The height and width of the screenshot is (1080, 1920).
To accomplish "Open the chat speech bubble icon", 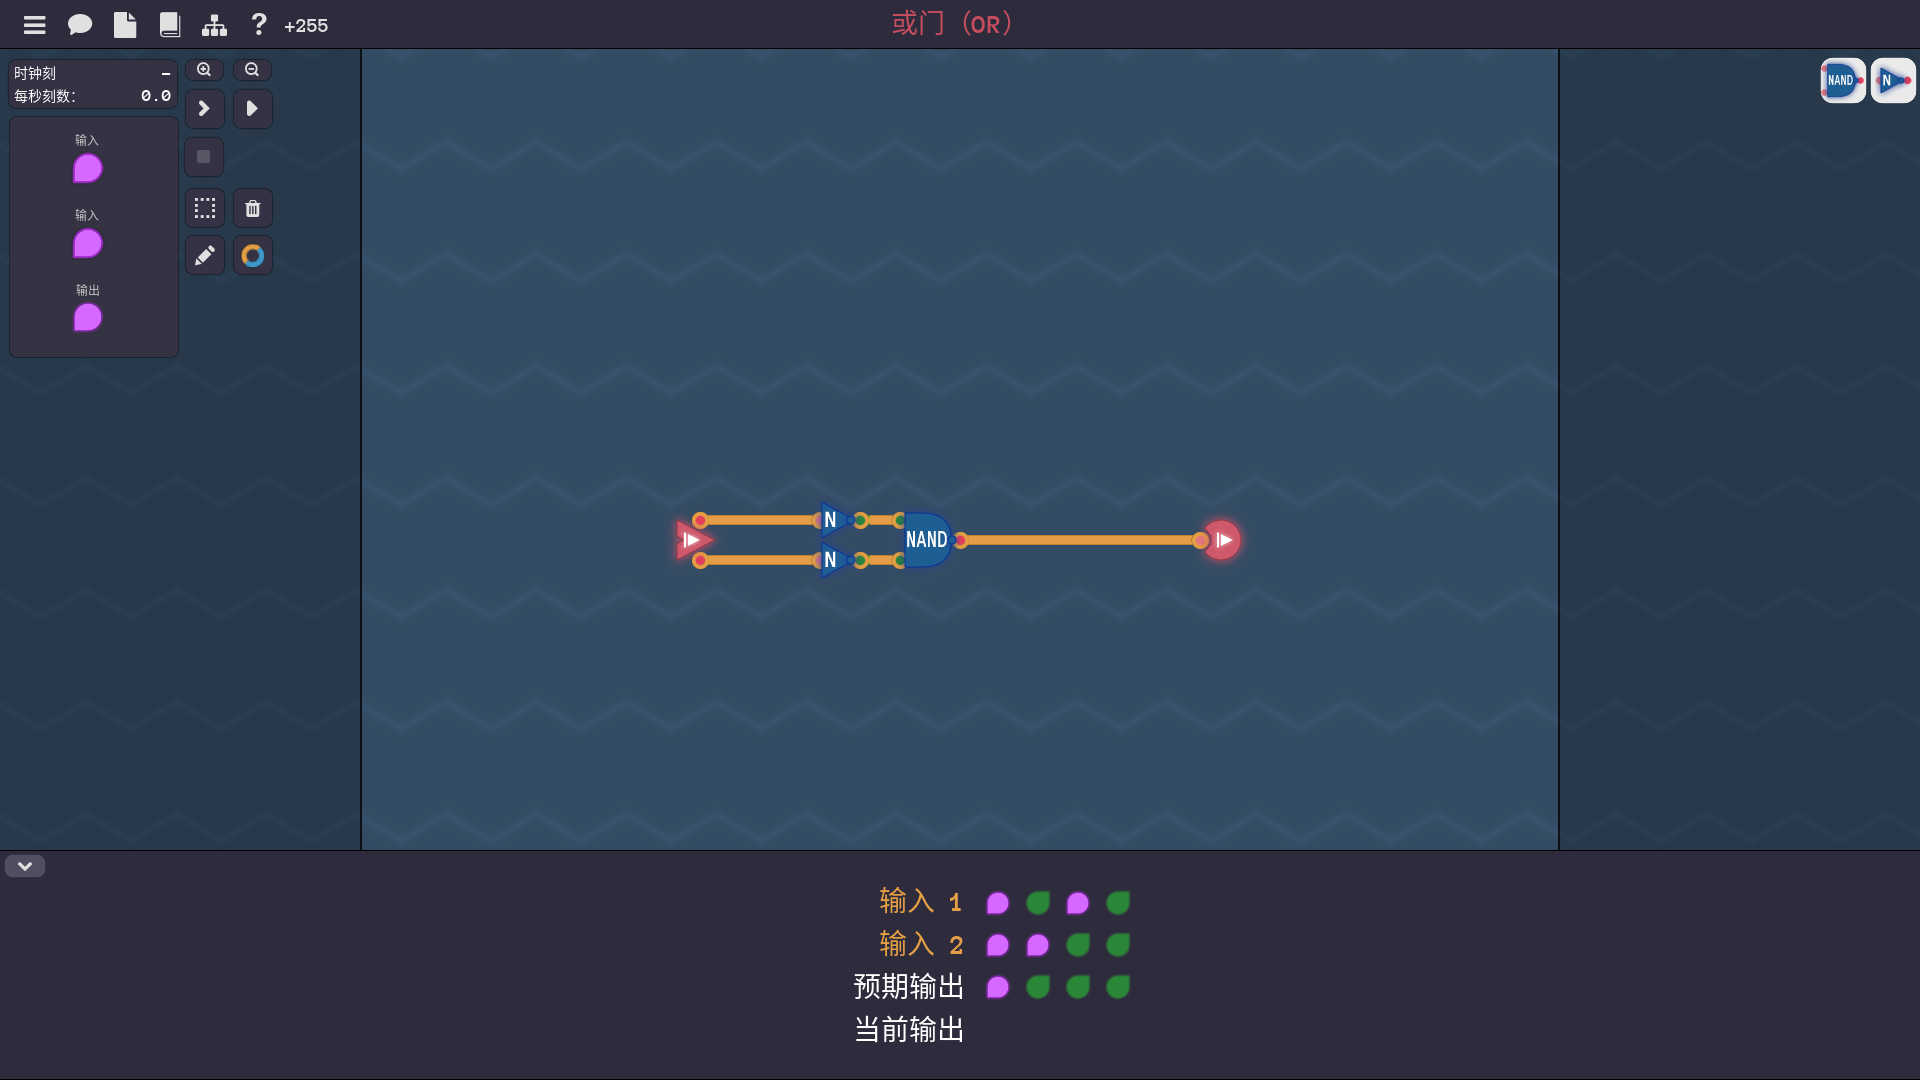I will pos(80,25).
